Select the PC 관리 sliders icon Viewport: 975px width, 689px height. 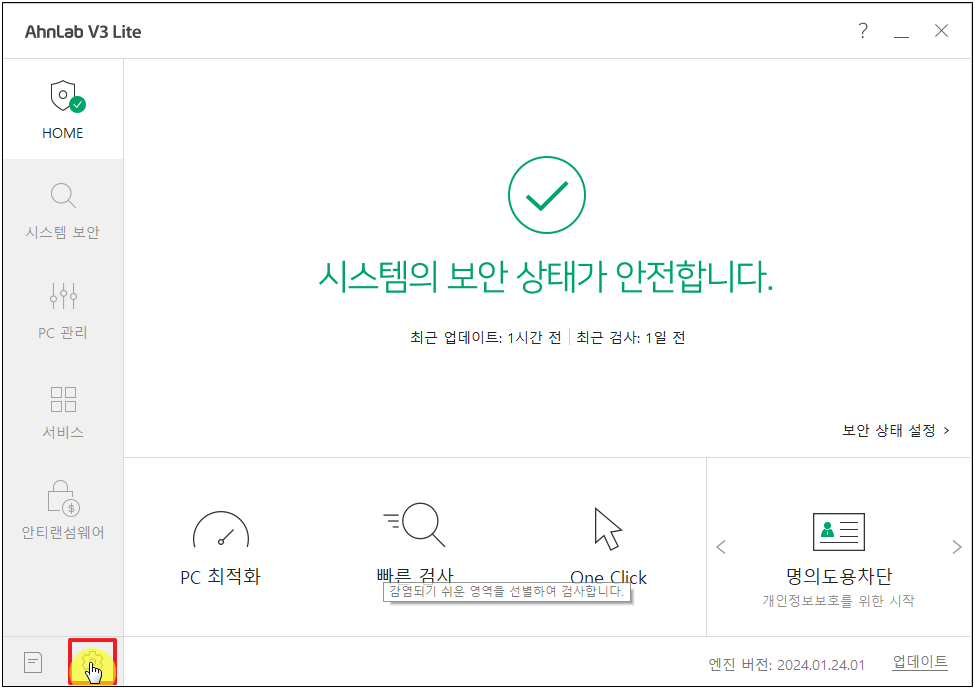63,295
